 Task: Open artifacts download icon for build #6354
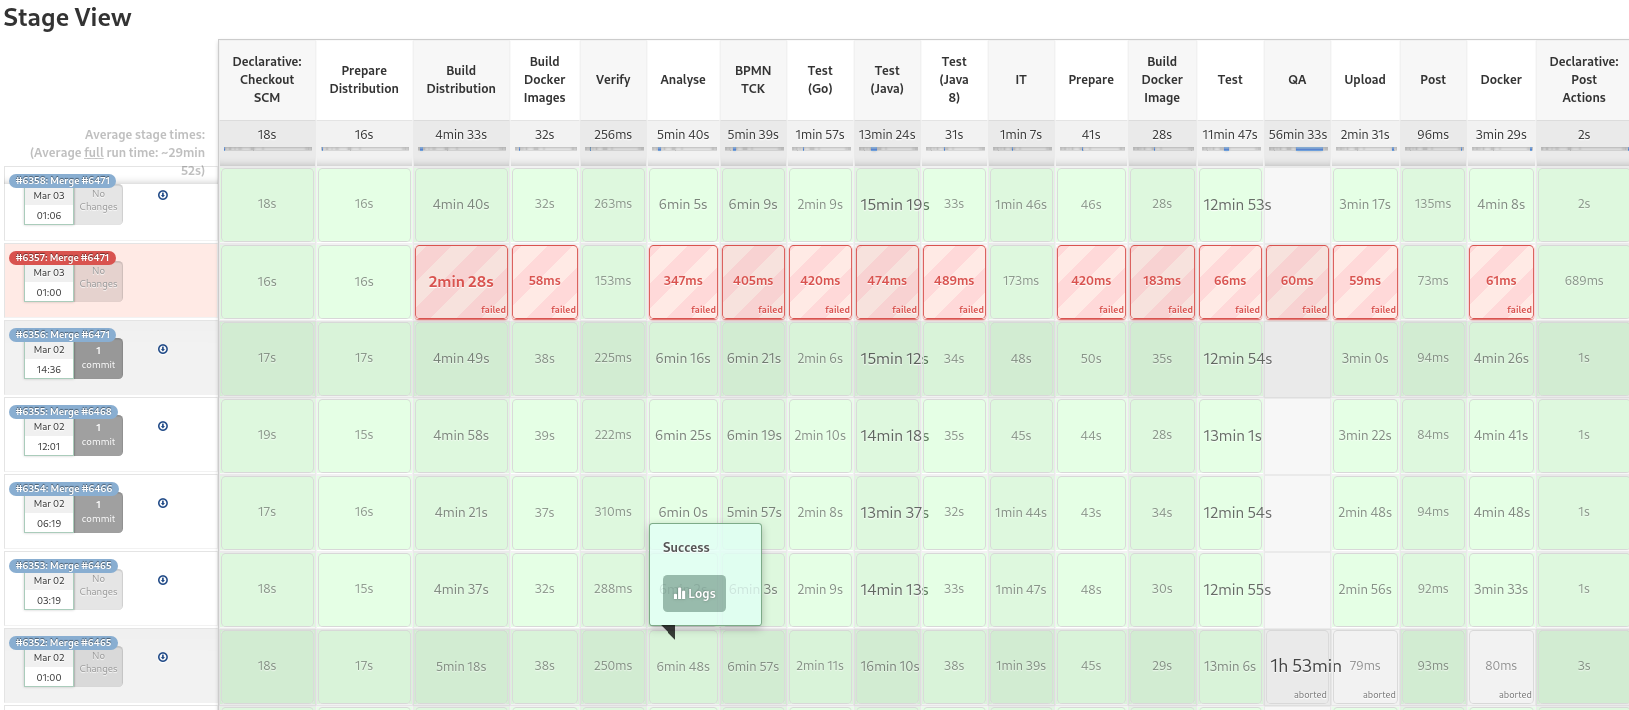(x=163, y=503)
